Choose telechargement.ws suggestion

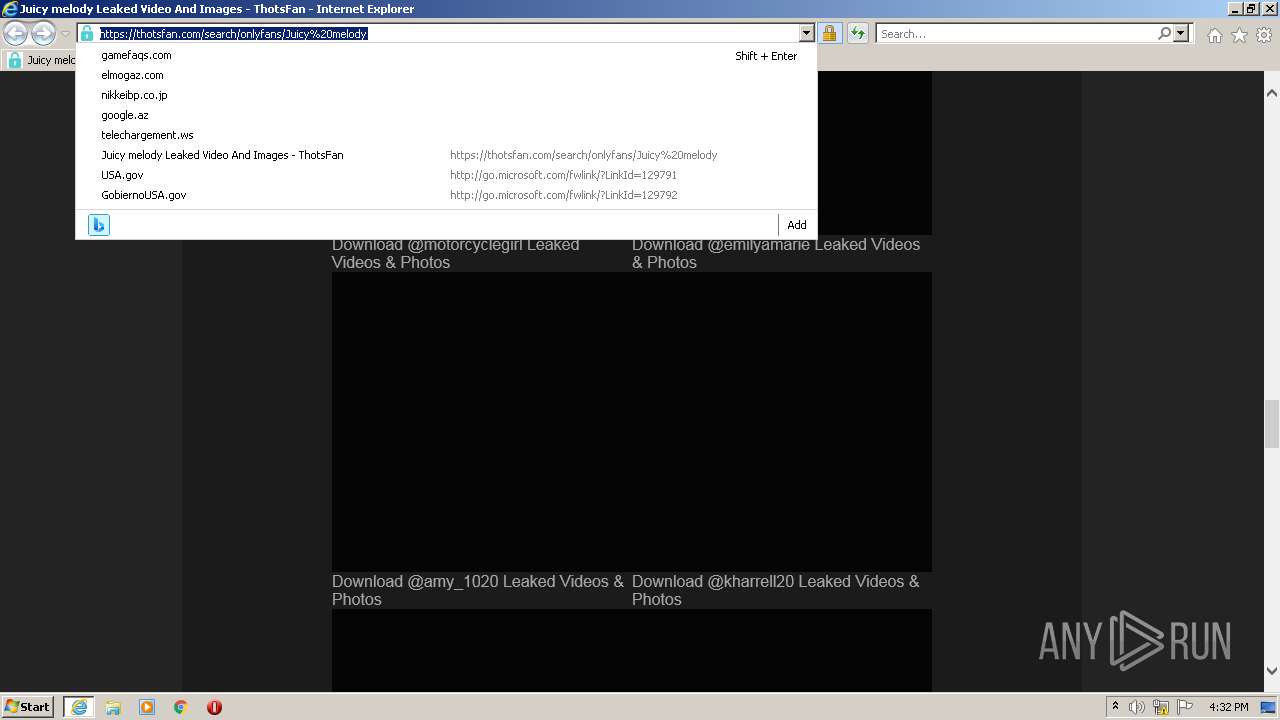pyautogui.click(x=446, y=135)
